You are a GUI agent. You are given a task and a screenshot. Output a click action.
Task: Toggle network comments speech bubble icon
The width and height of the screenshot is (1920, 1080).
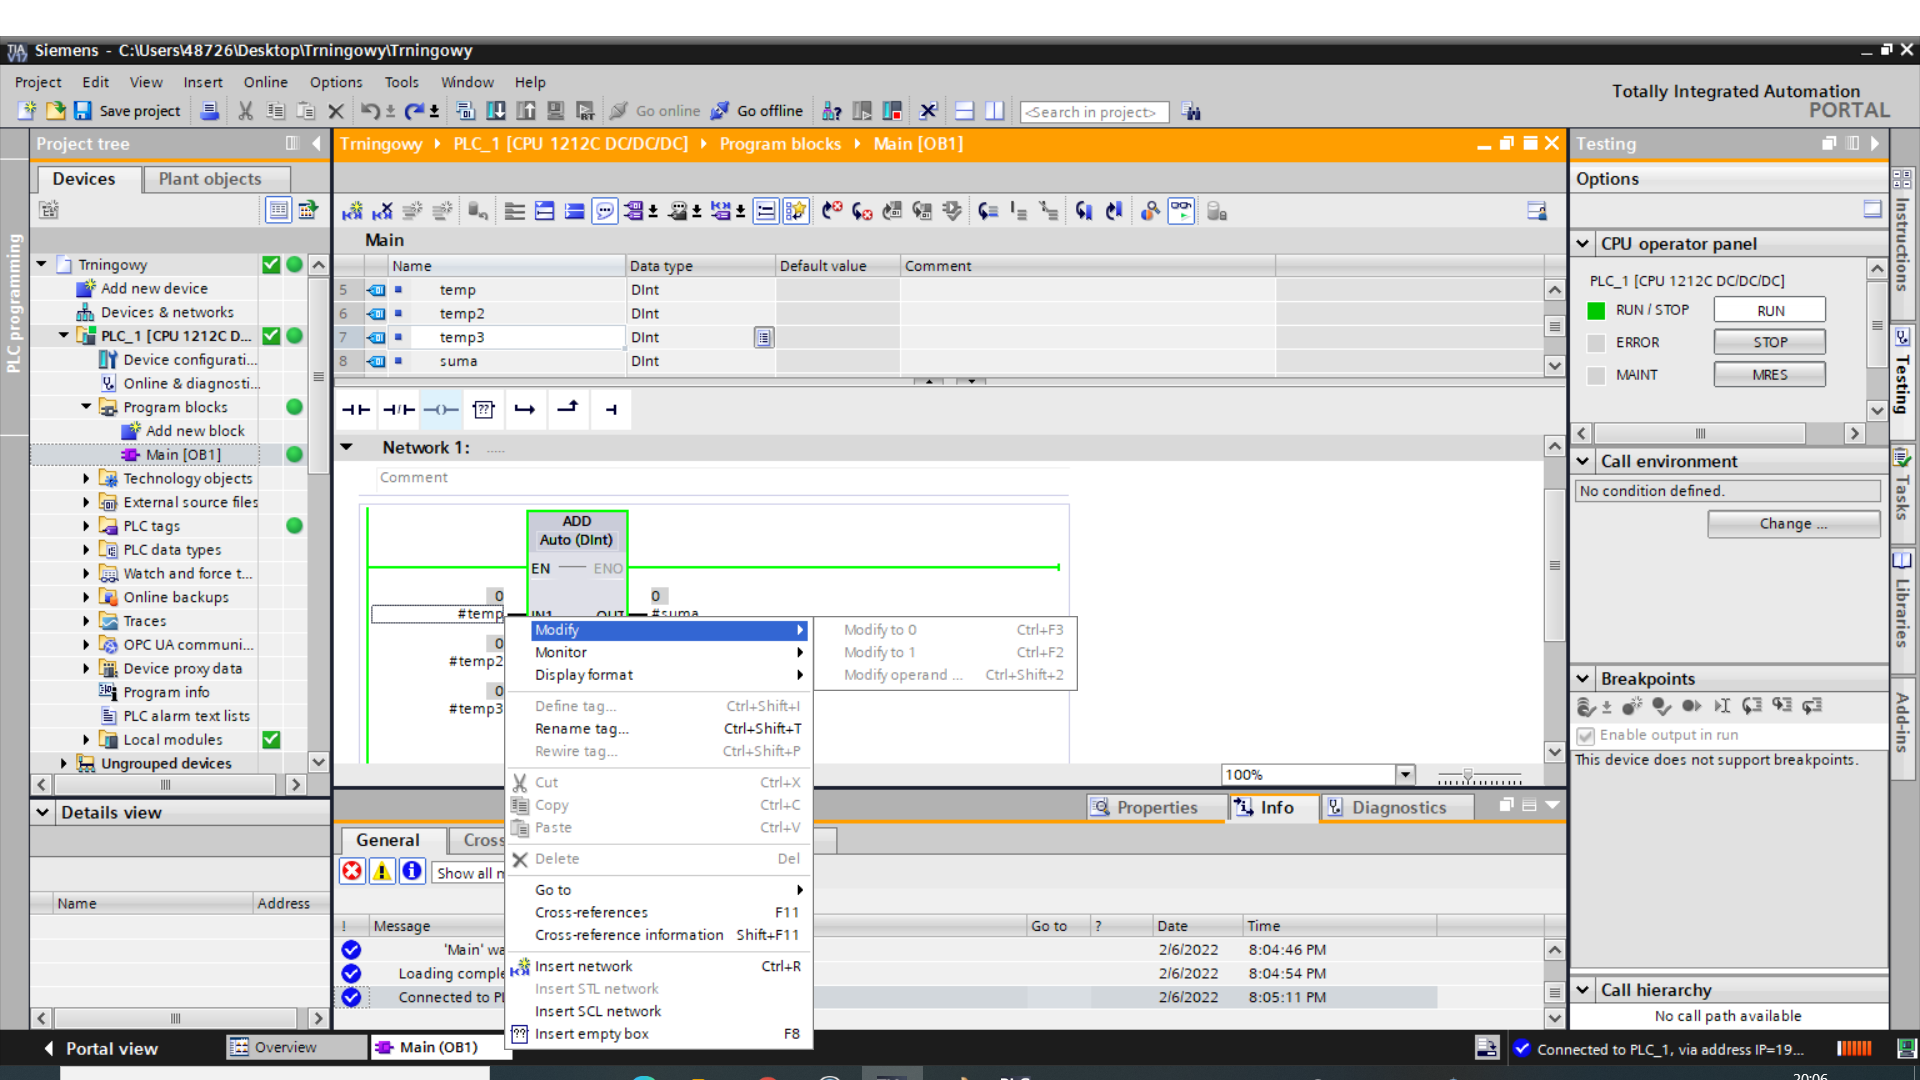click(604, 211)
